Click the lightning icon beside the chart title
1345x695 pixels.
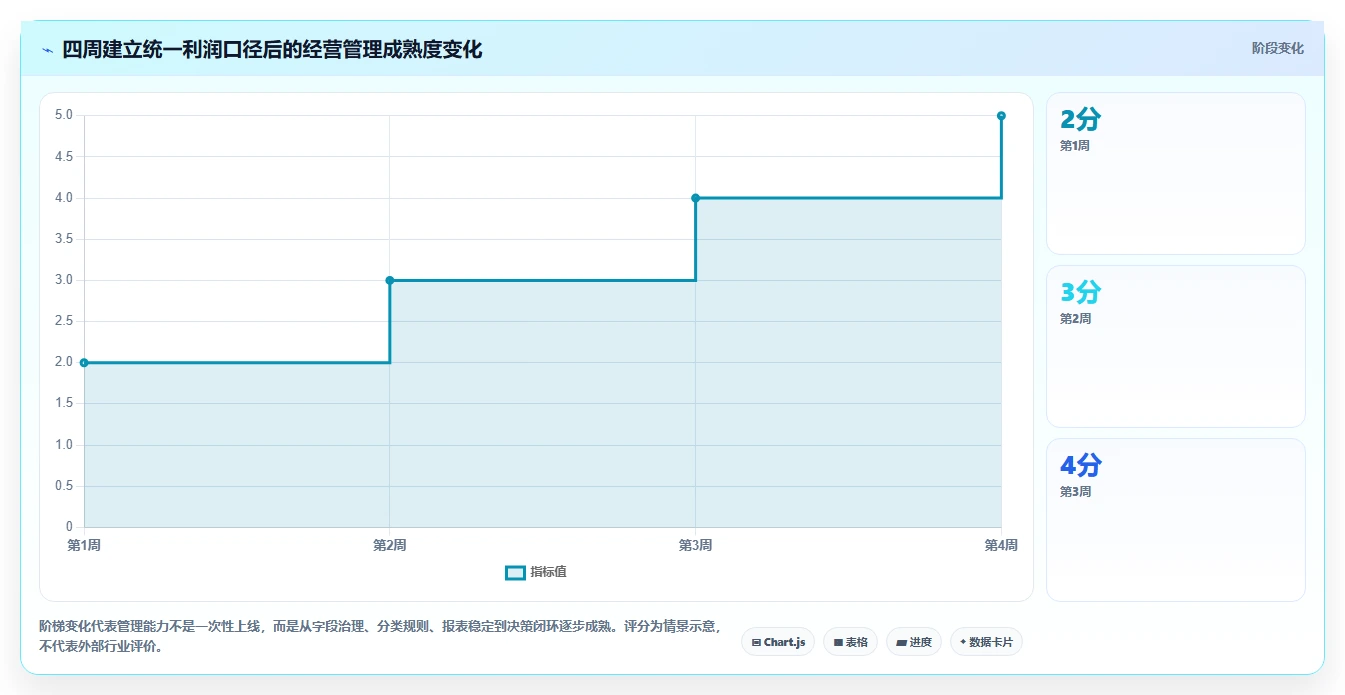pos(48,50)
